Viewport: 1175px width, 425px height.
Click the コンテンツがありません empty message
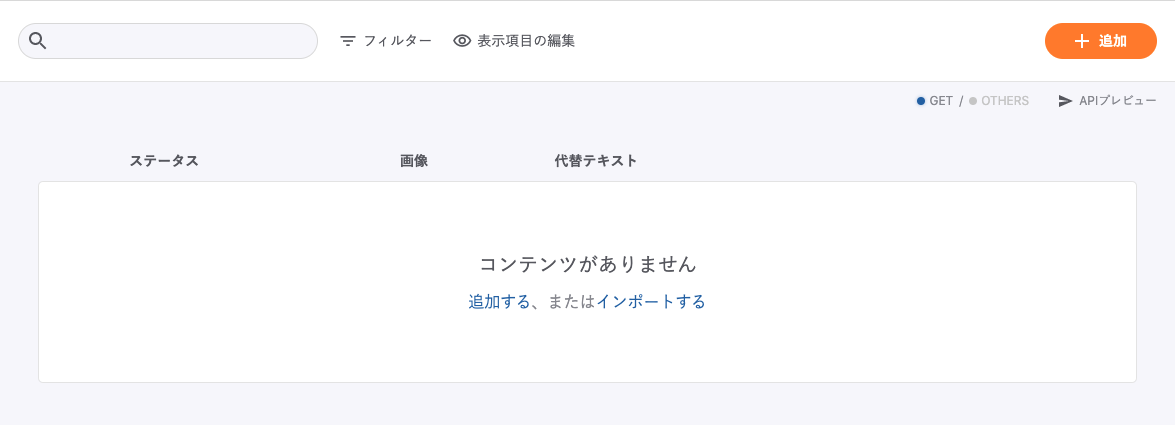[x=588, y=264]
